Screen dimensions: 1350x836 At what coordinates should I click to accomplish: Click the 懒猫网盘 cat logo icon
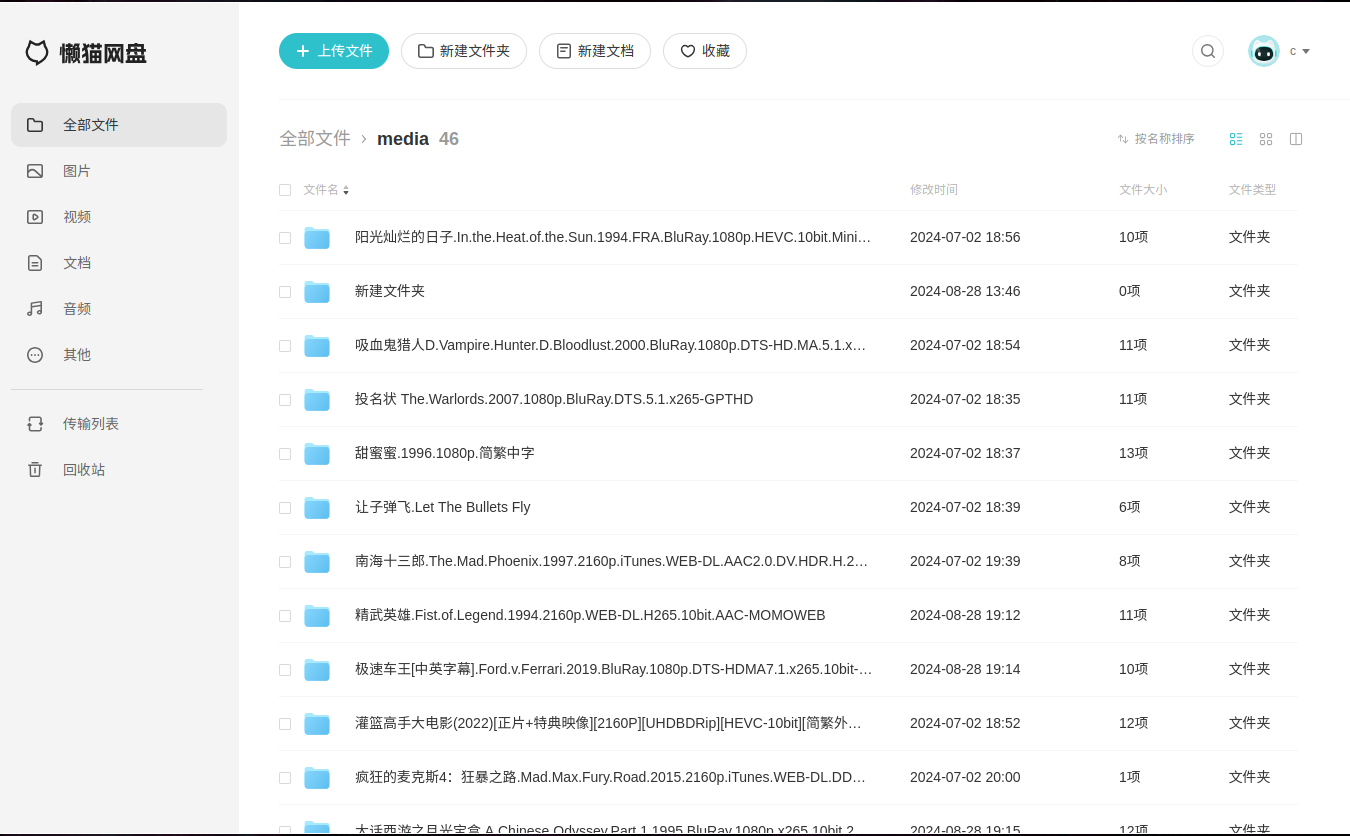point(37,53)
